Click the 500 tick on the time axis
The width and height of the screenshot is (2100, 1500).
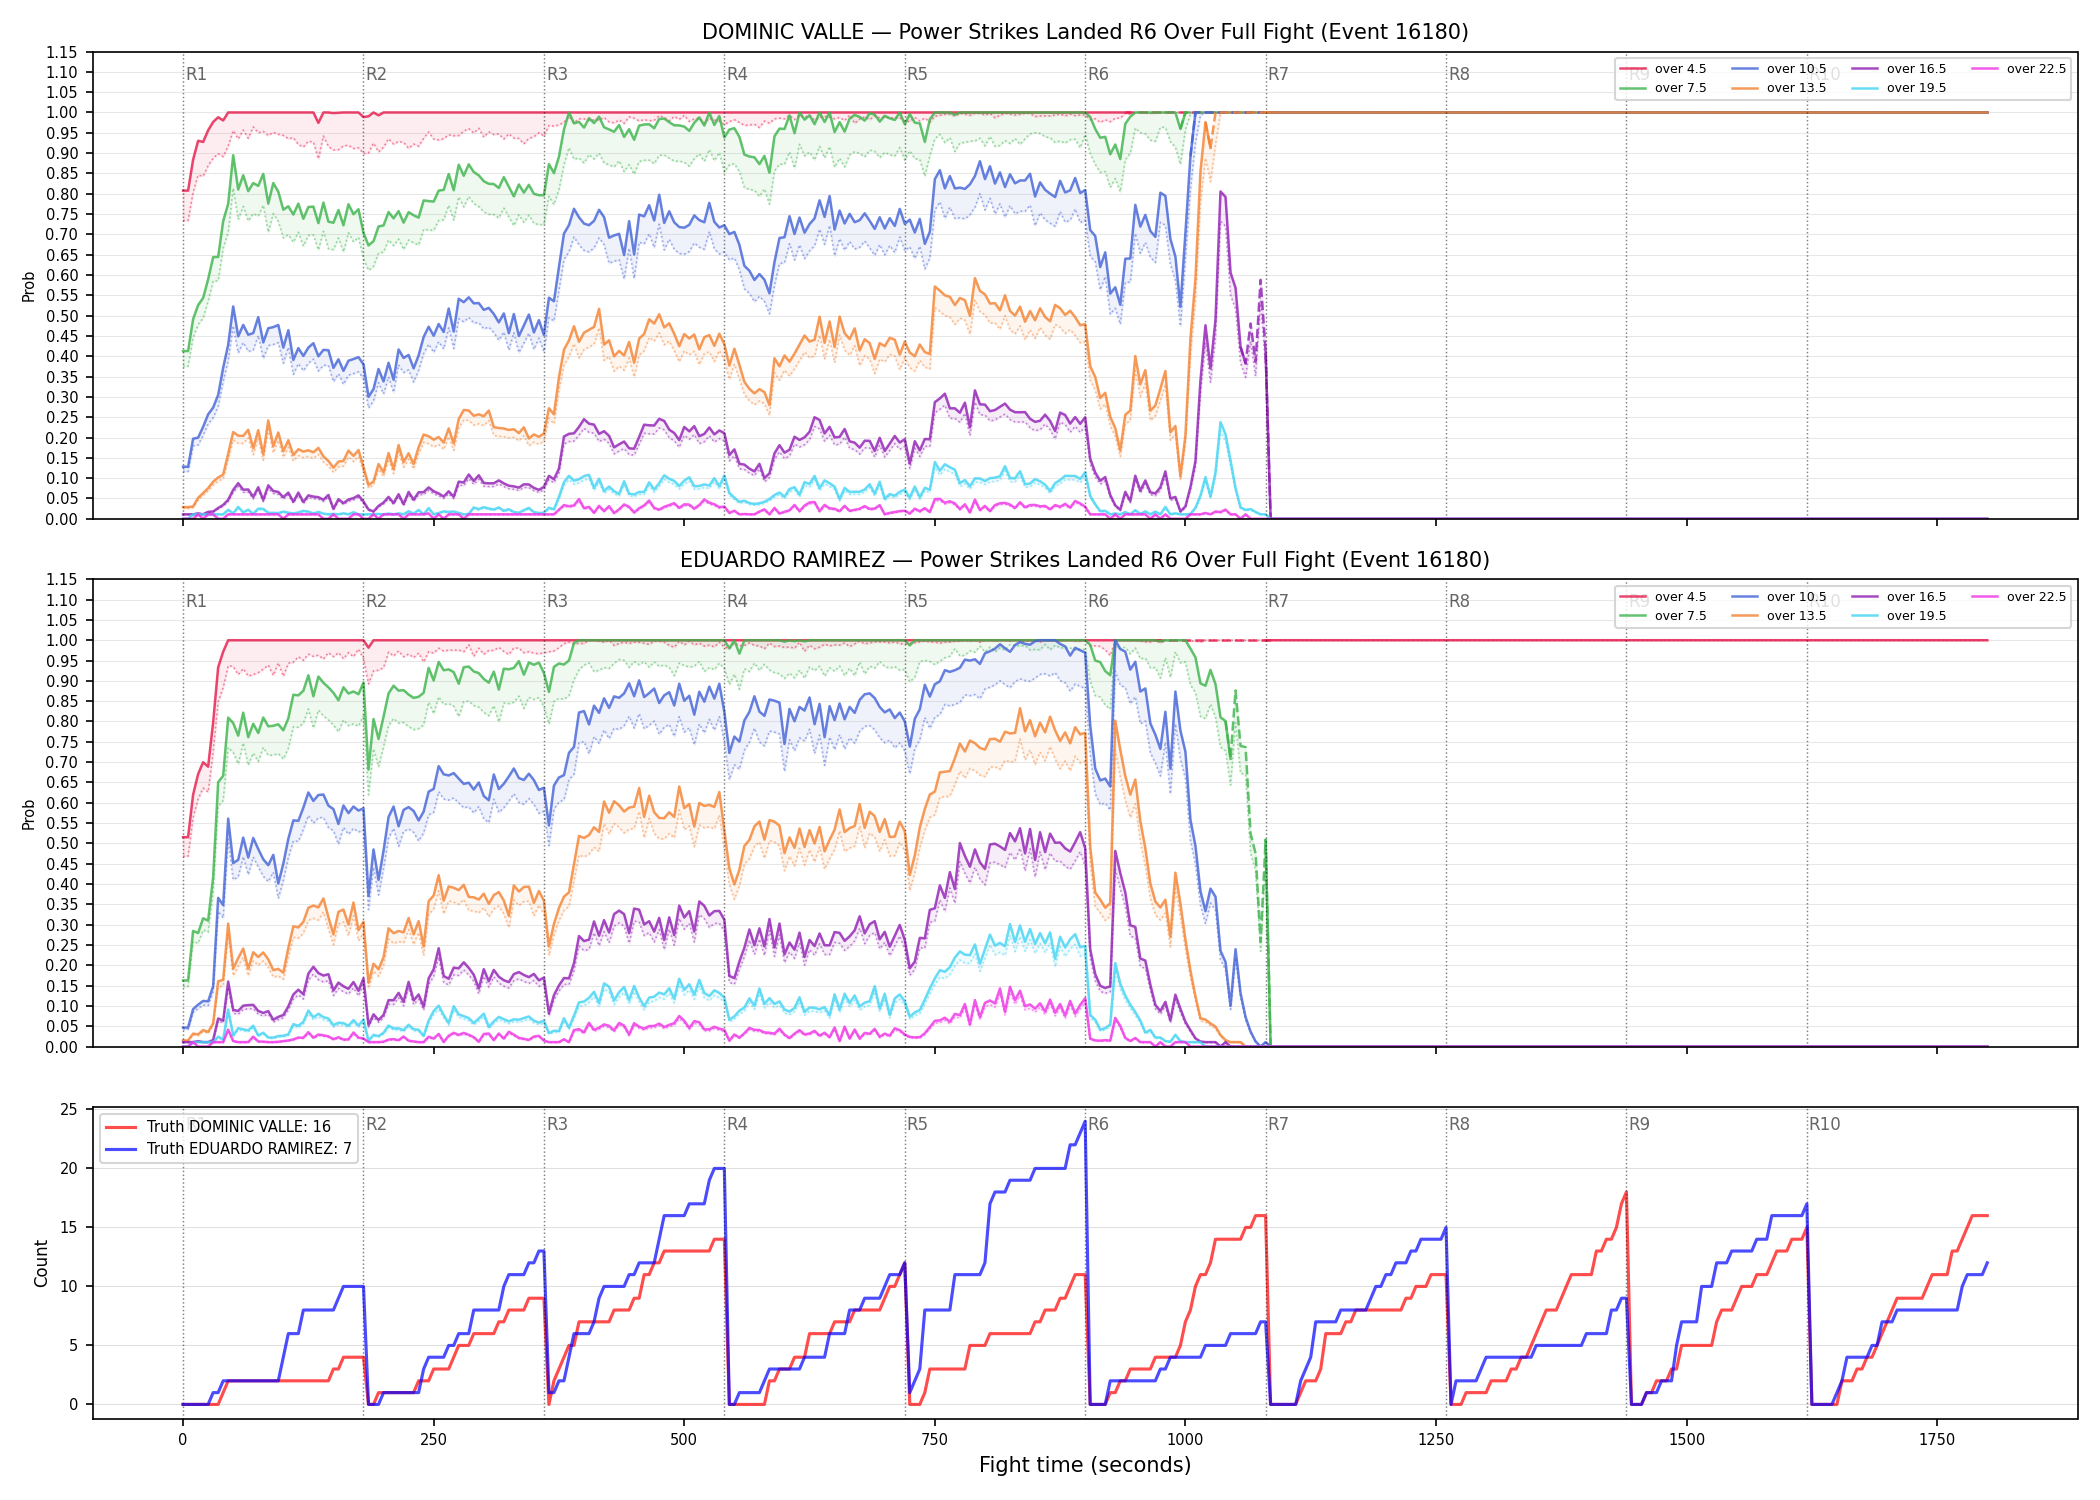pos(684,1440)
